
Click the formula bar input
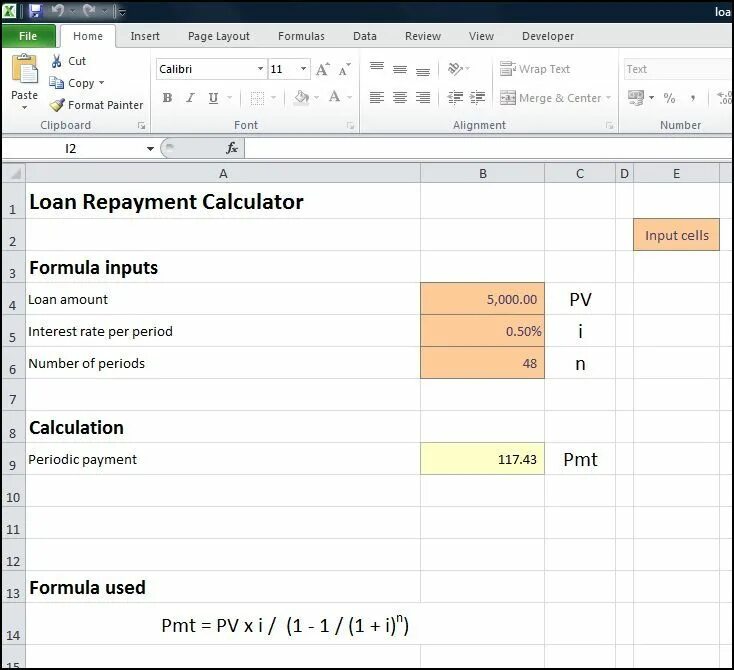pos(488,148)
